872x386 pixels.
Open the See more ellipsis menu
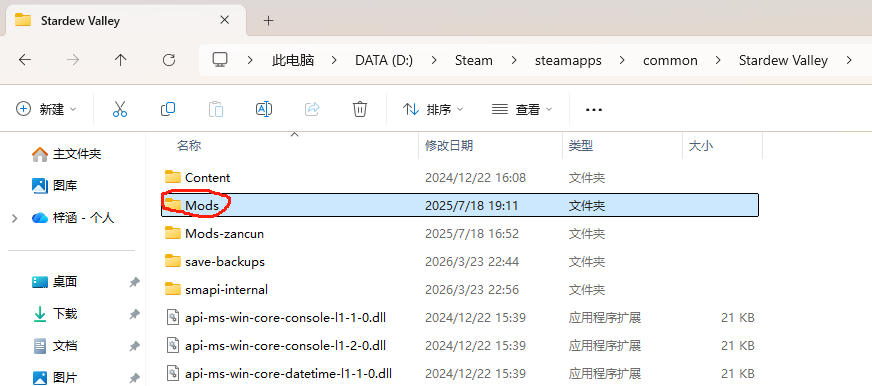(594, 110)
